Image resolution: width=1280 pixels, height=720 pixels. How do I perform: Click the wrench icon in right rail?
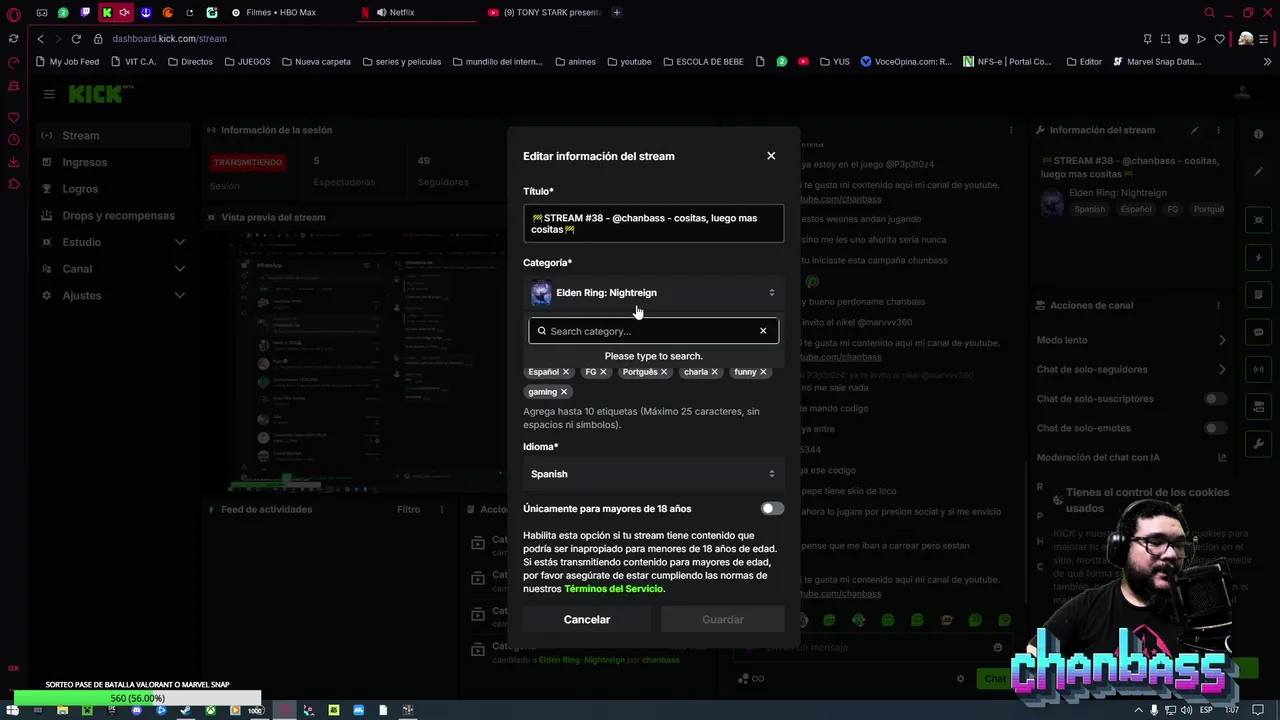[1259, 443]
